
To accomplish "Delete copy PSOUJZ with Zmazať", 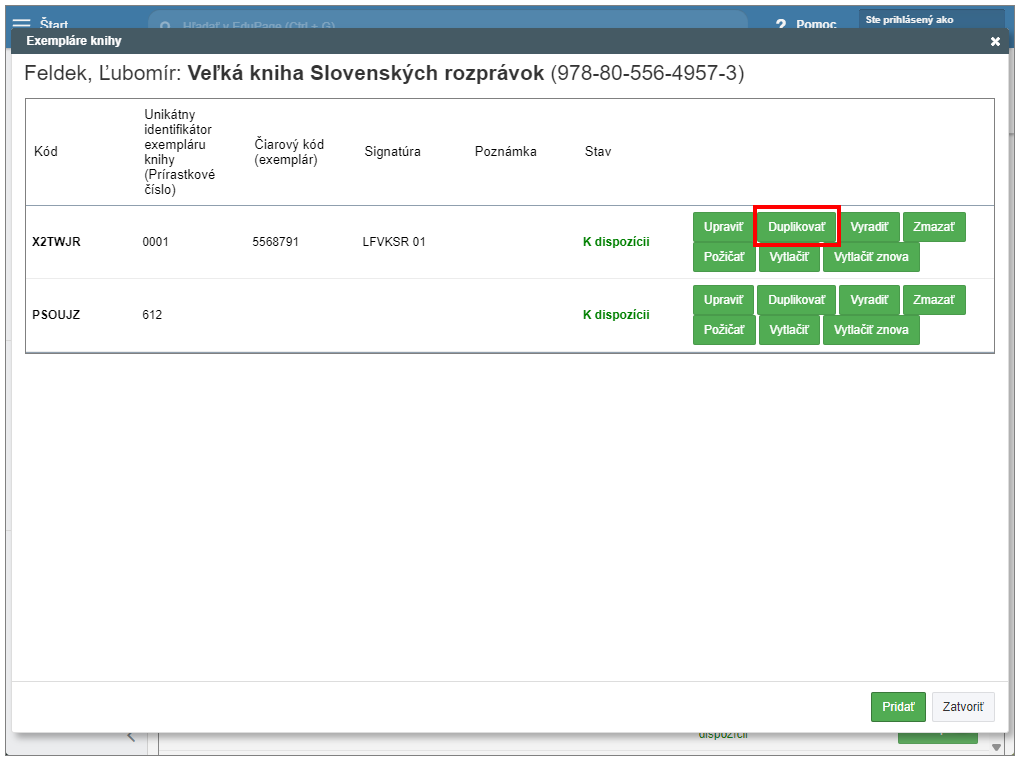I will [934, 300].
